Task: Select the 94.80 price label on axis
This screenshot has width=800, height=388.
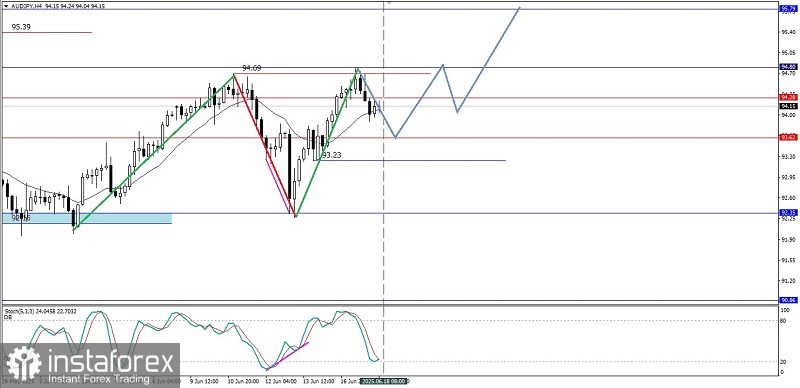Action: click(x=788, y=67)
